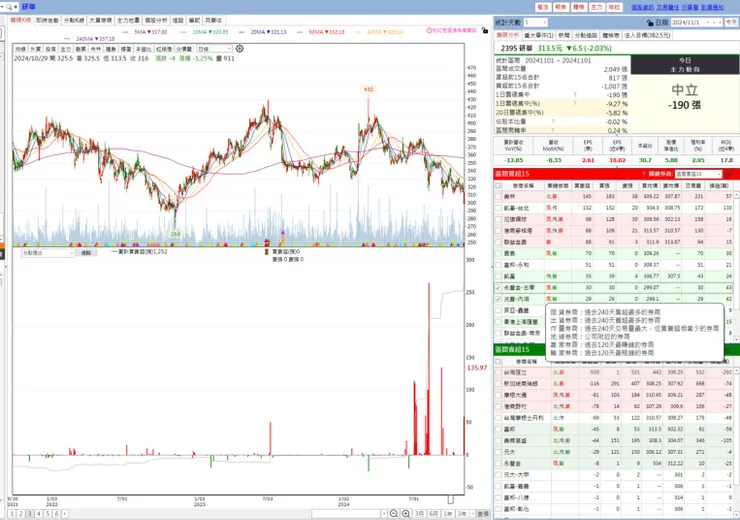Set chart range to 3年
The height and width of the screenshot is (520, 740).
click(x=462, y=513)
